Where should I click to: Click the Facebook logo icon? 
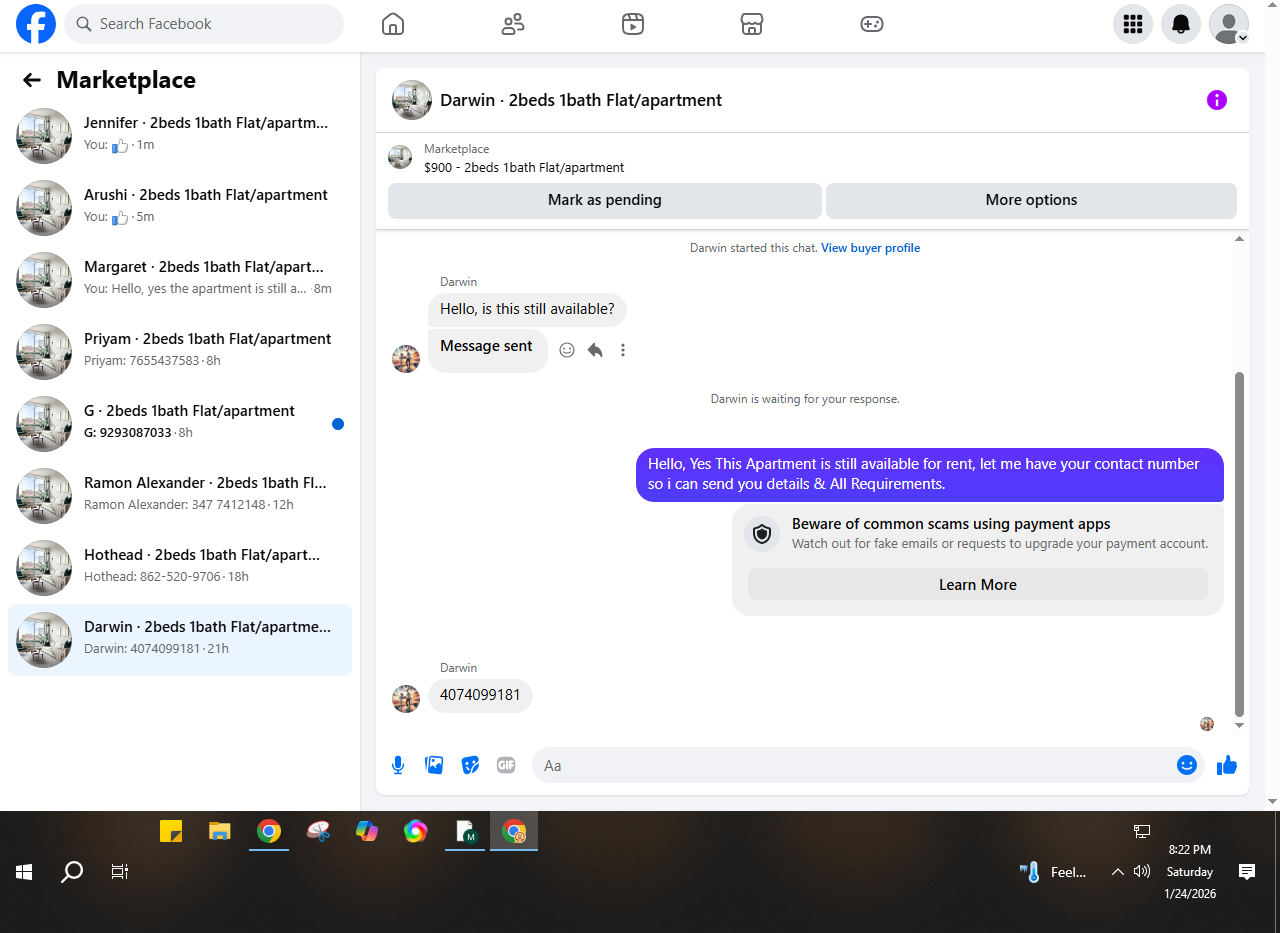click(x=36, y=24)
